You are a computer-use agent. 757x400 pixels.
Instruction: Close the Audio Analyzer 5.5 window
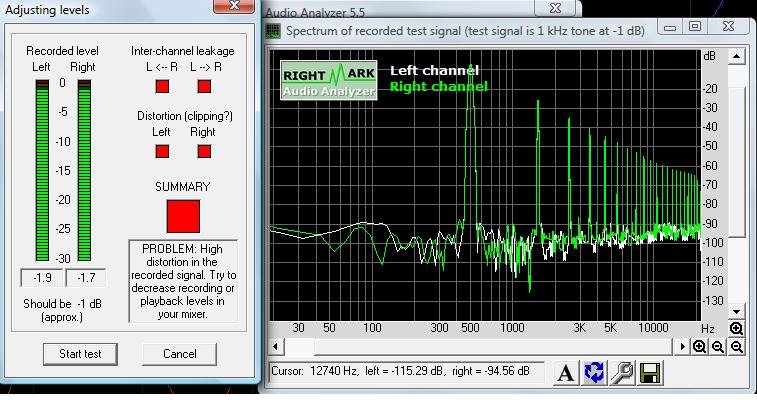[x=555, y=8]
